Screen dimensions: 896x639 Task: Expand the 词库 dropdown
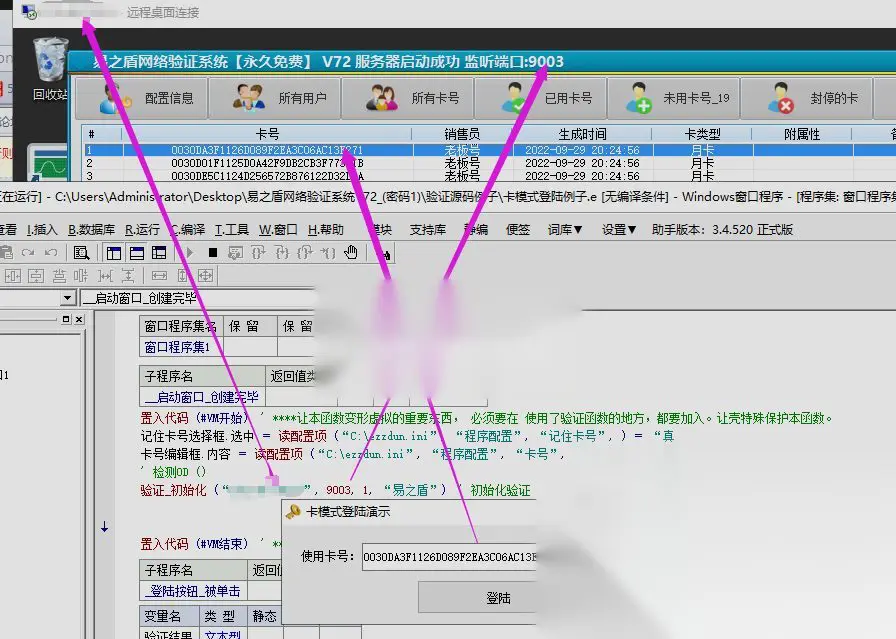coord(565,230)
